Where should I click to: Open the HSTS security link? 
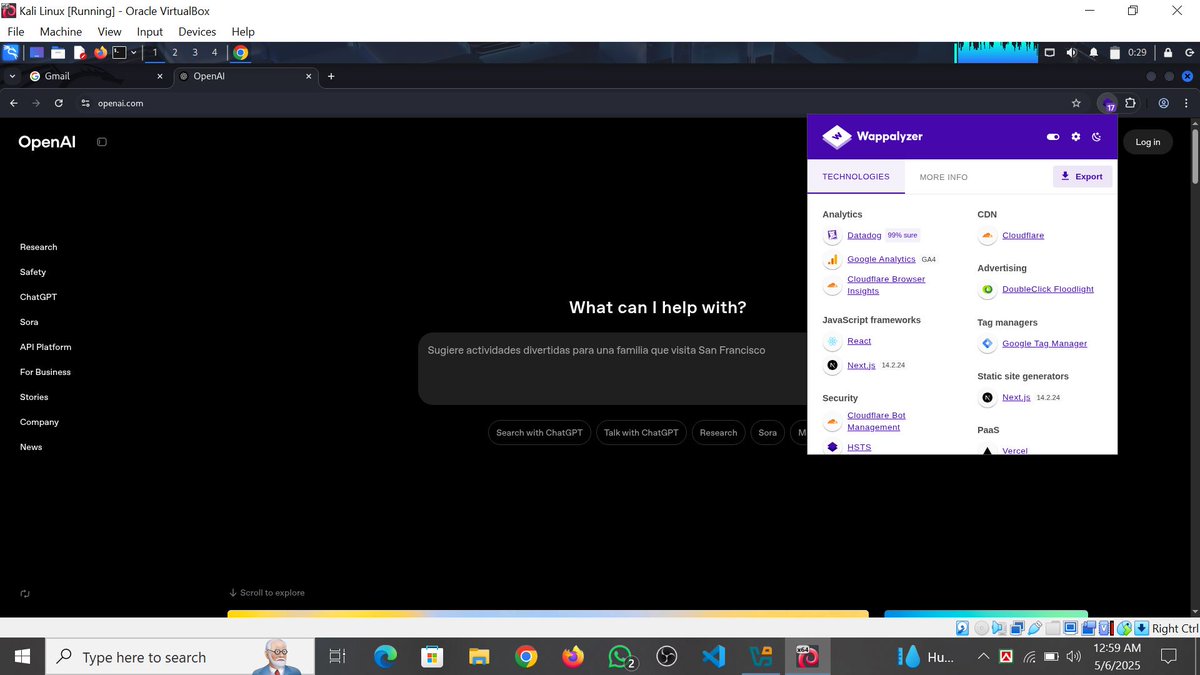[859, 447]
